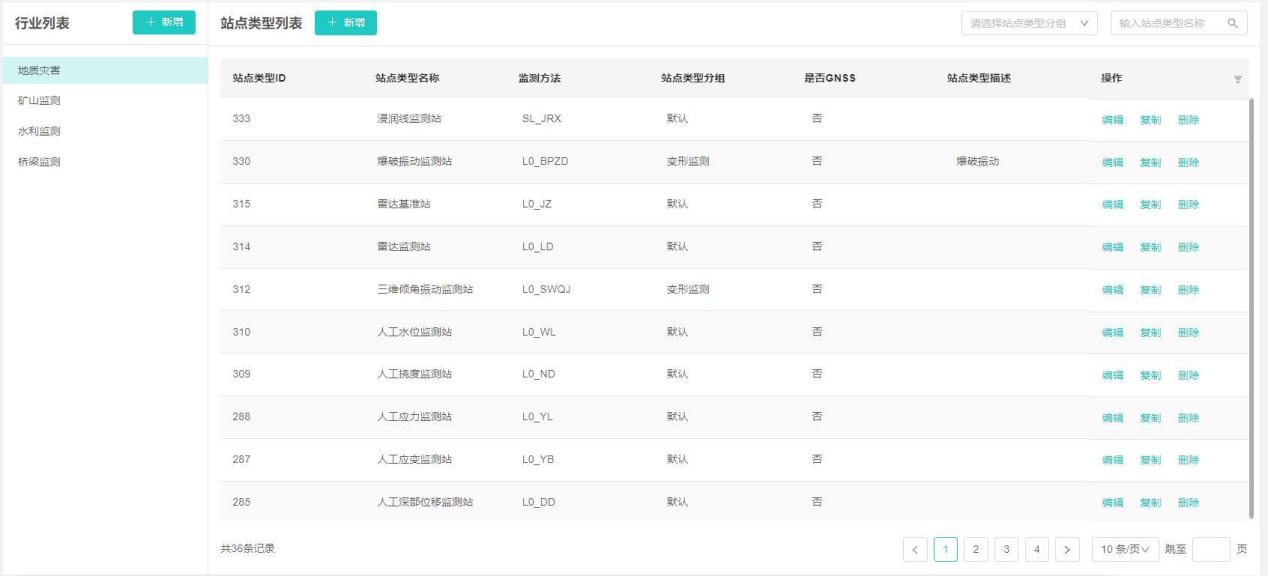Edit the 浸润线监测站 row via 编辑
The width and height of the screenshot is (1268, 576).
1112,120
